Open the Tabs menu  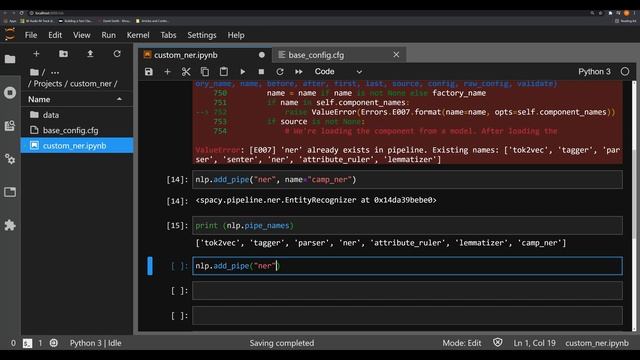pyautogui.click(x=168, y=35)
